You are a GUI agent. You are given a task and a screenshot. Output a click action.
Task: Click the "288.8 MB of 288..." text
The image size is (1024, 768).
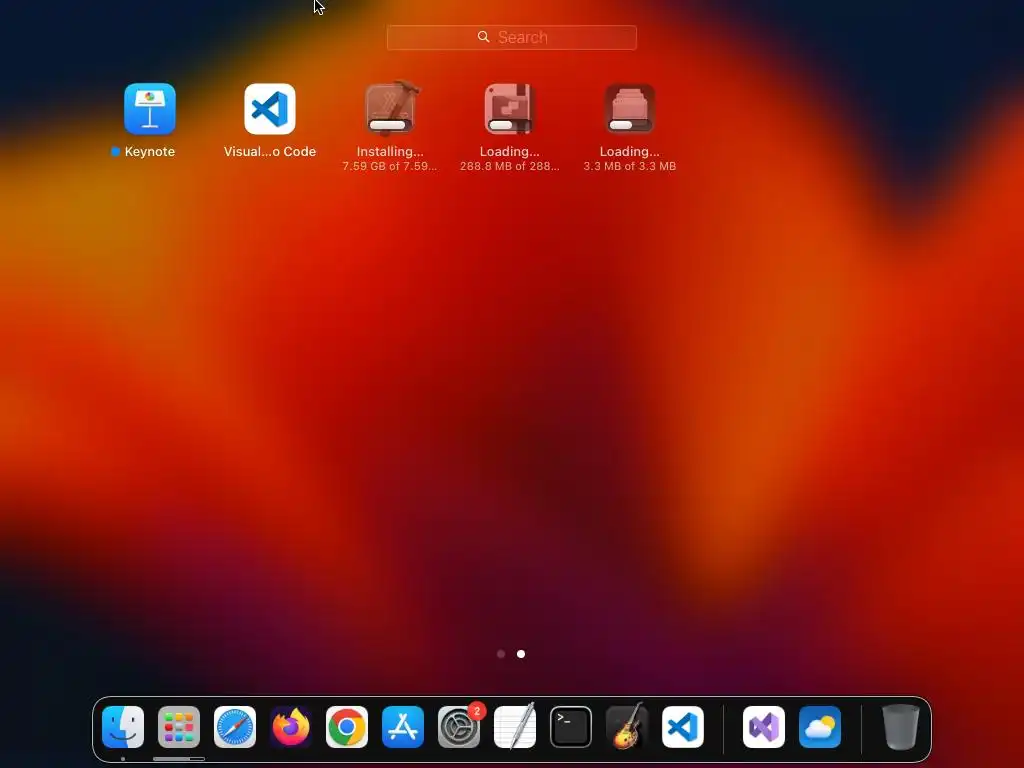click(509, 167)
